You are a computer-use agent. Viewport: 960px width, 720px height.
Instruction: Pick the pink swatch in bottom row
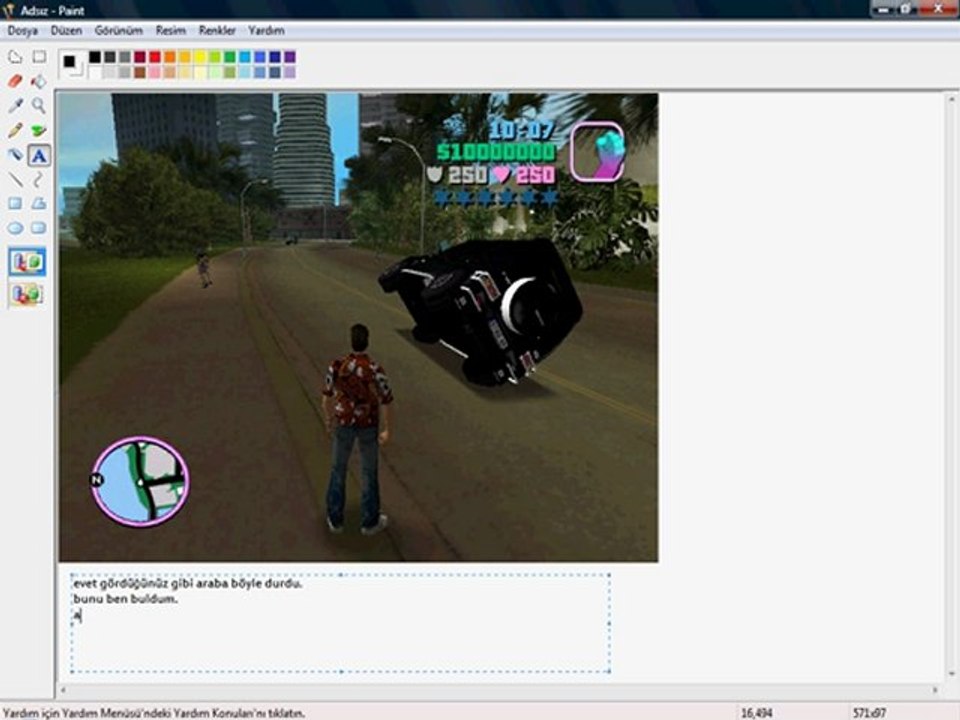(x=155, y=72)
